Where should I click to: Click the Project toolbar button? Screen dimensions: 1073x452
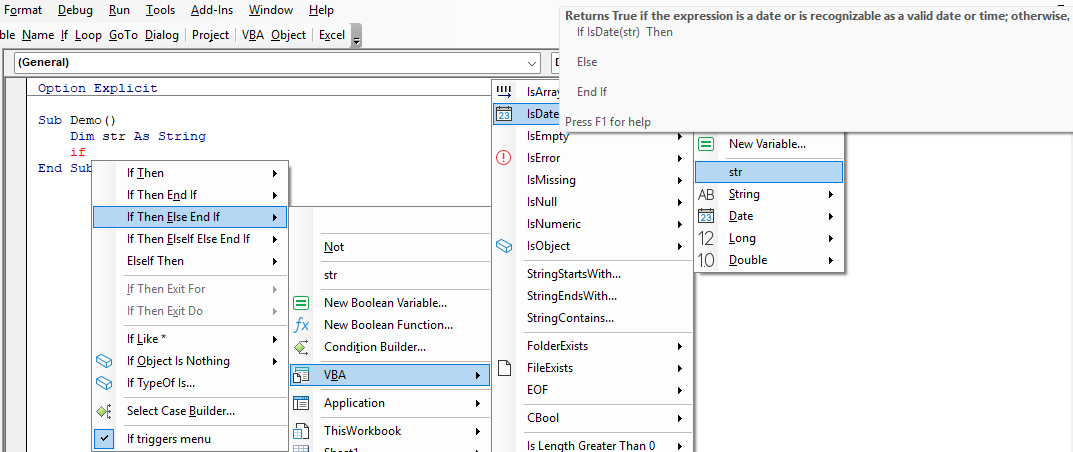pyautogui.click(x=210, y=35)
